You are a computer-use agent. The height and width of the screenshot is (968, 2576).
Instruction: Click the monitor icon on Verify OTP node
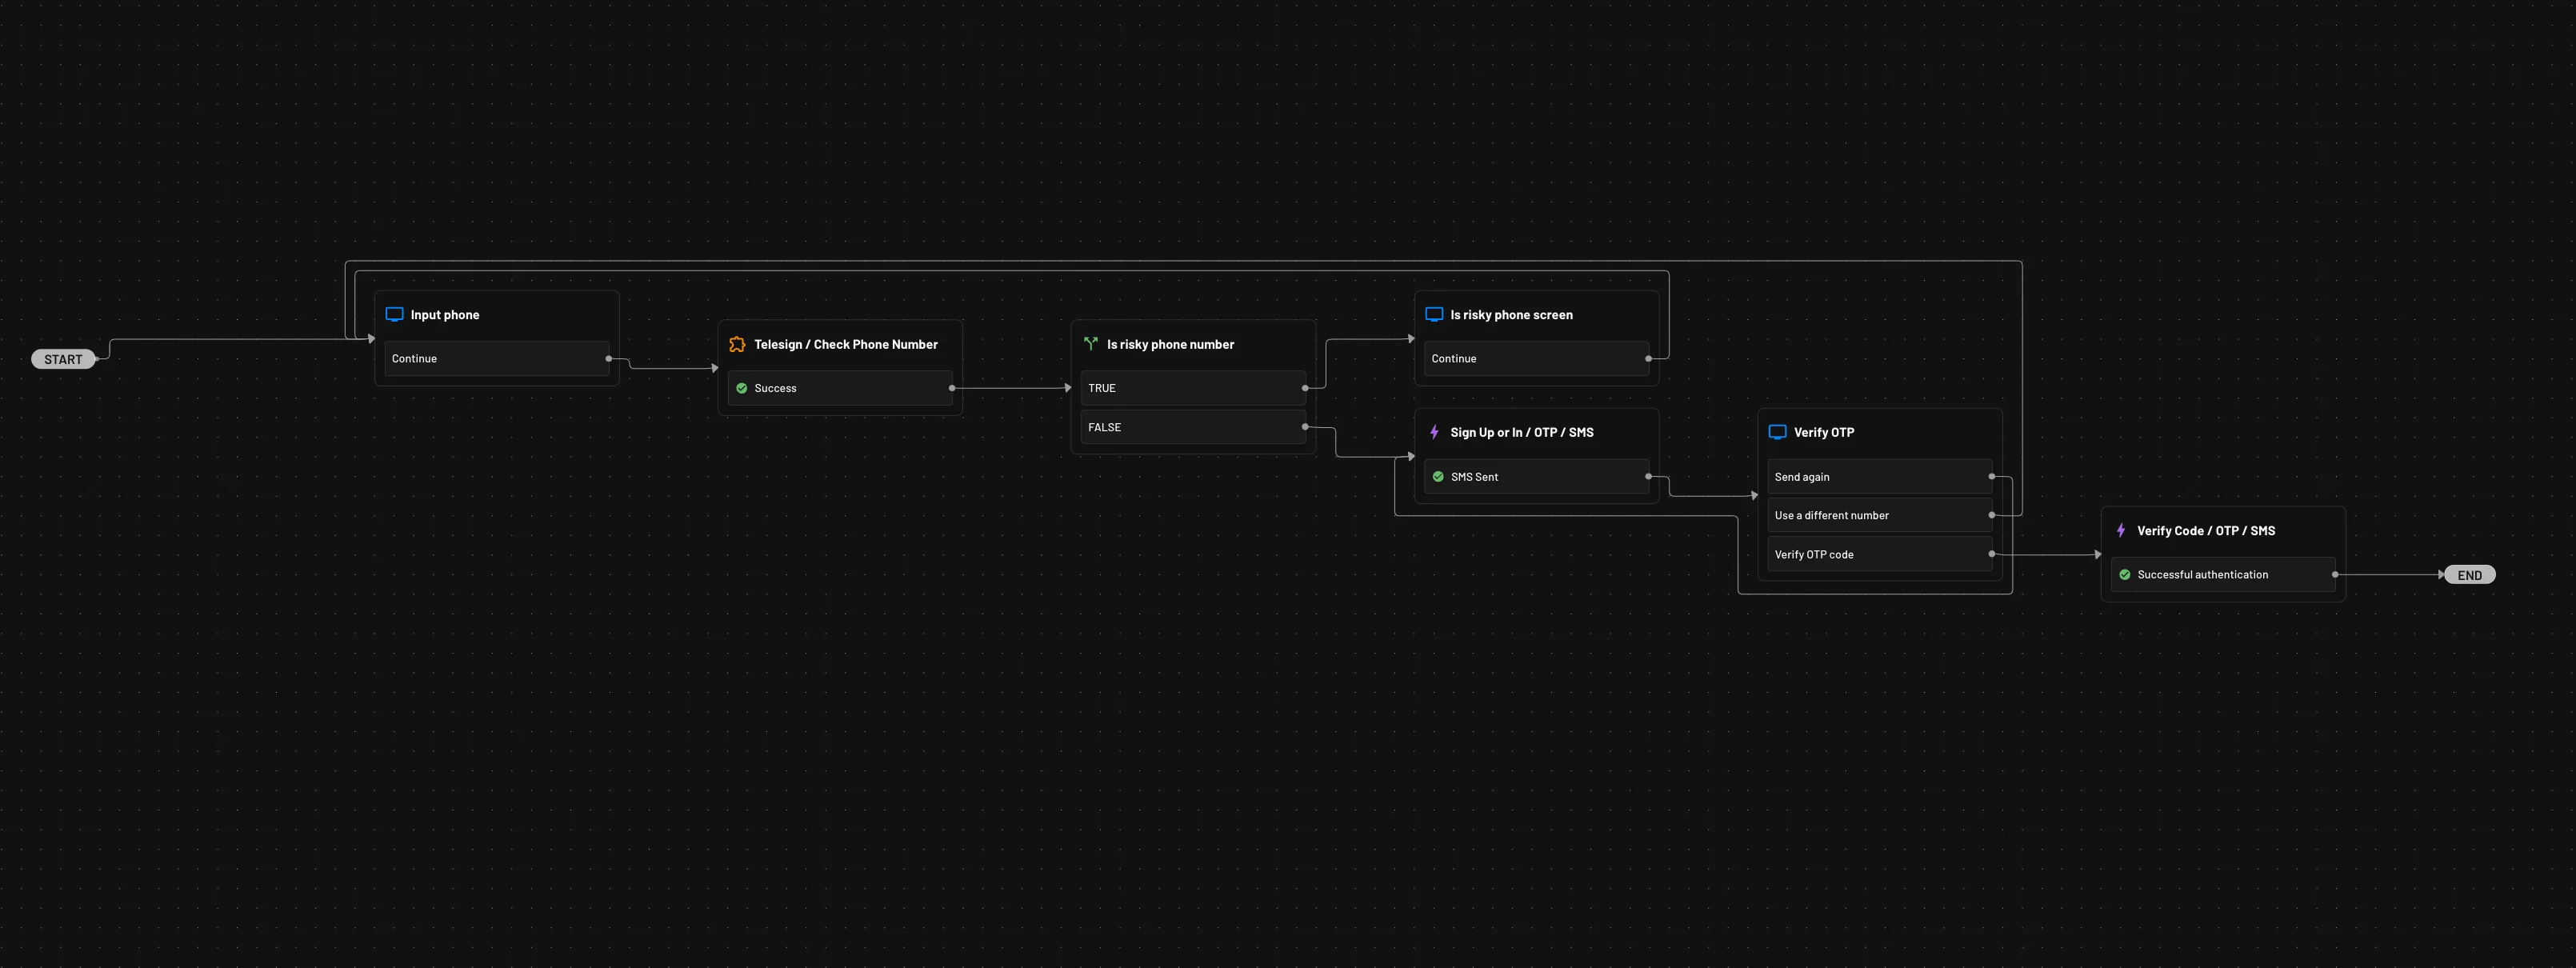1777,432
